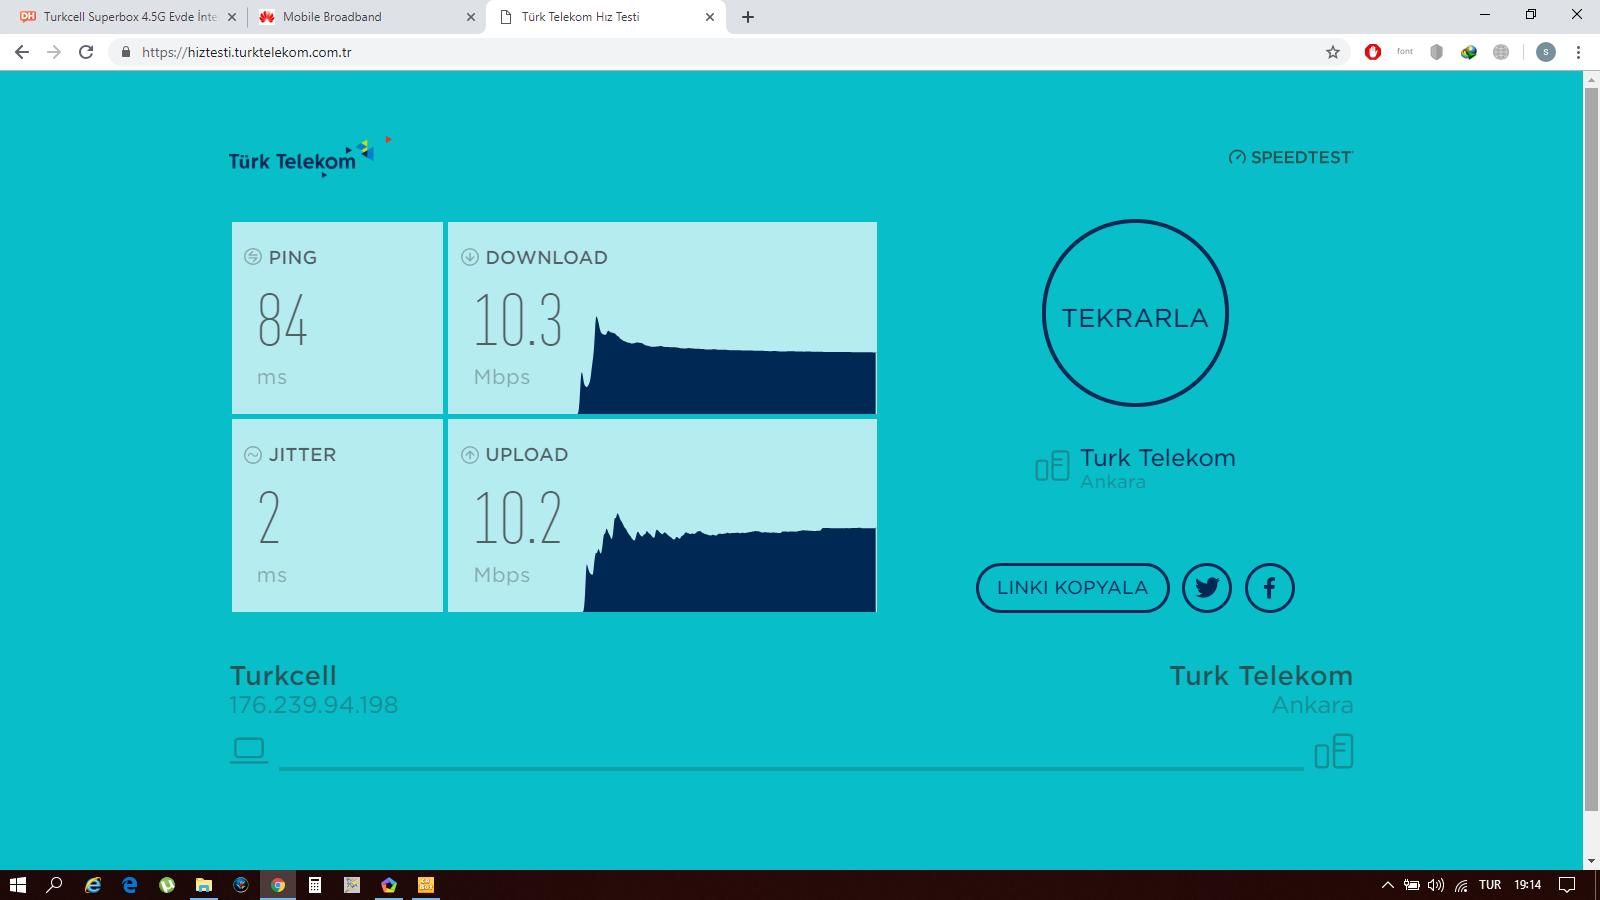Open a new browser tab
Screen dimensions: 1600x900
point(748,17)
